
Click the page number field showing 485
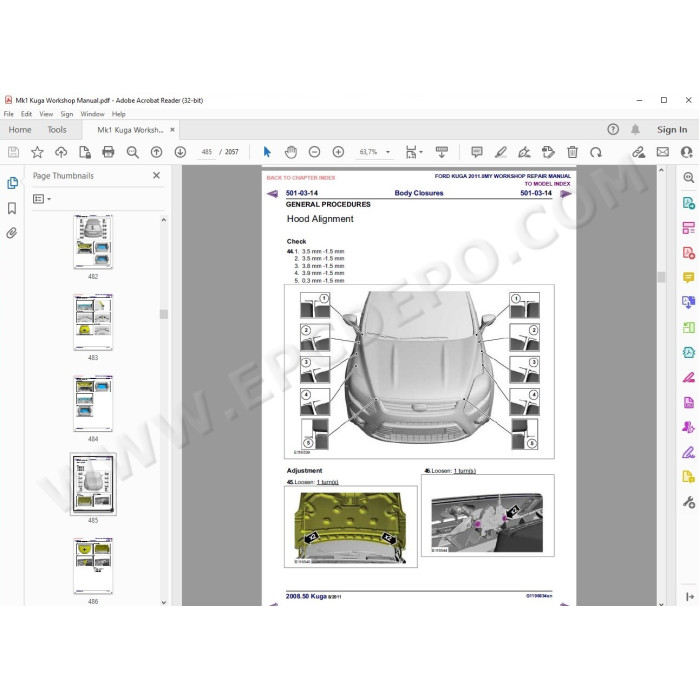[x=206, y=152]
